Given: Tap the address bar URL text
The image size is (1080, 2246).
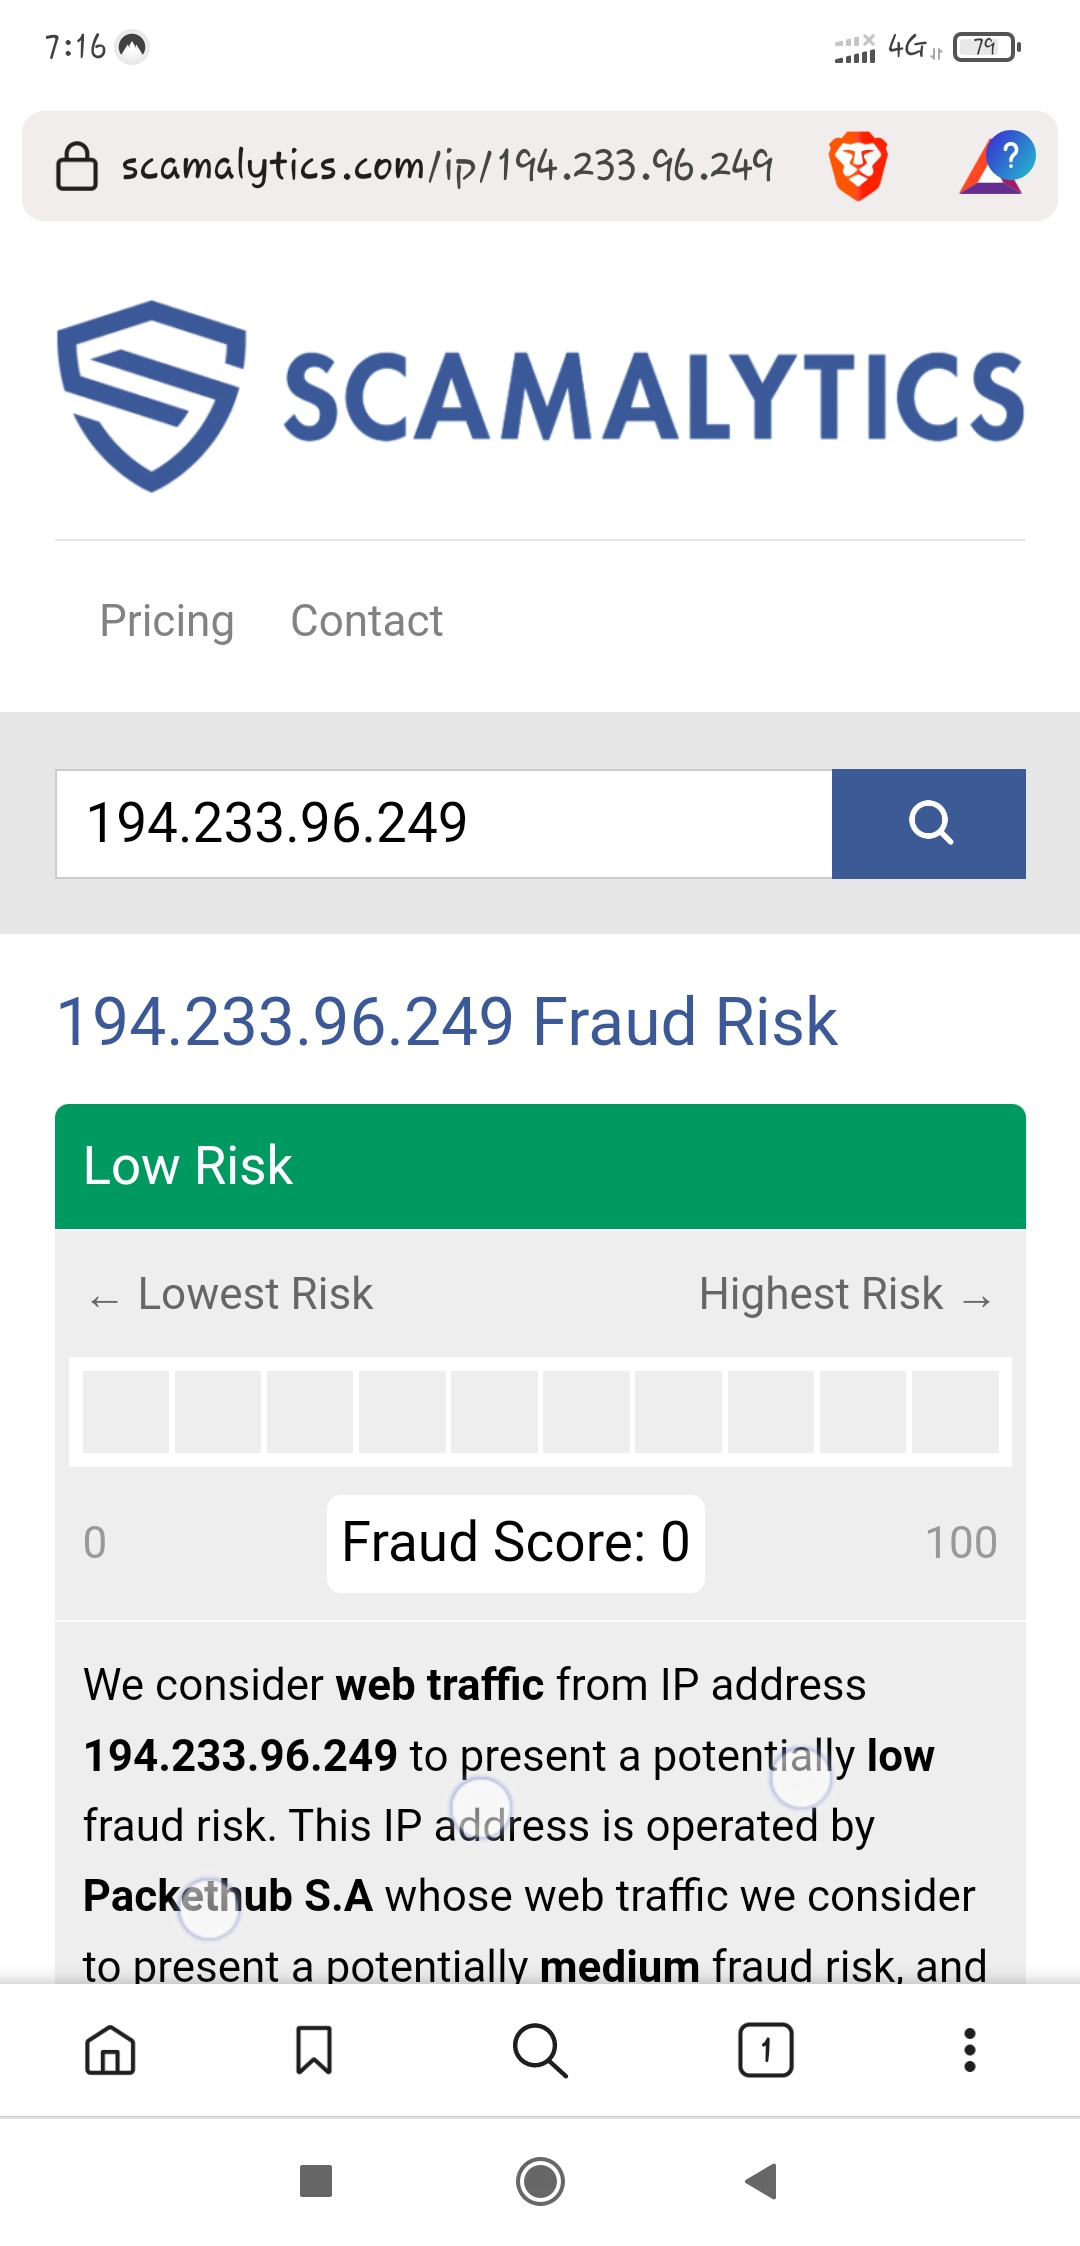Looking at the screenshot, I should 446,166.
